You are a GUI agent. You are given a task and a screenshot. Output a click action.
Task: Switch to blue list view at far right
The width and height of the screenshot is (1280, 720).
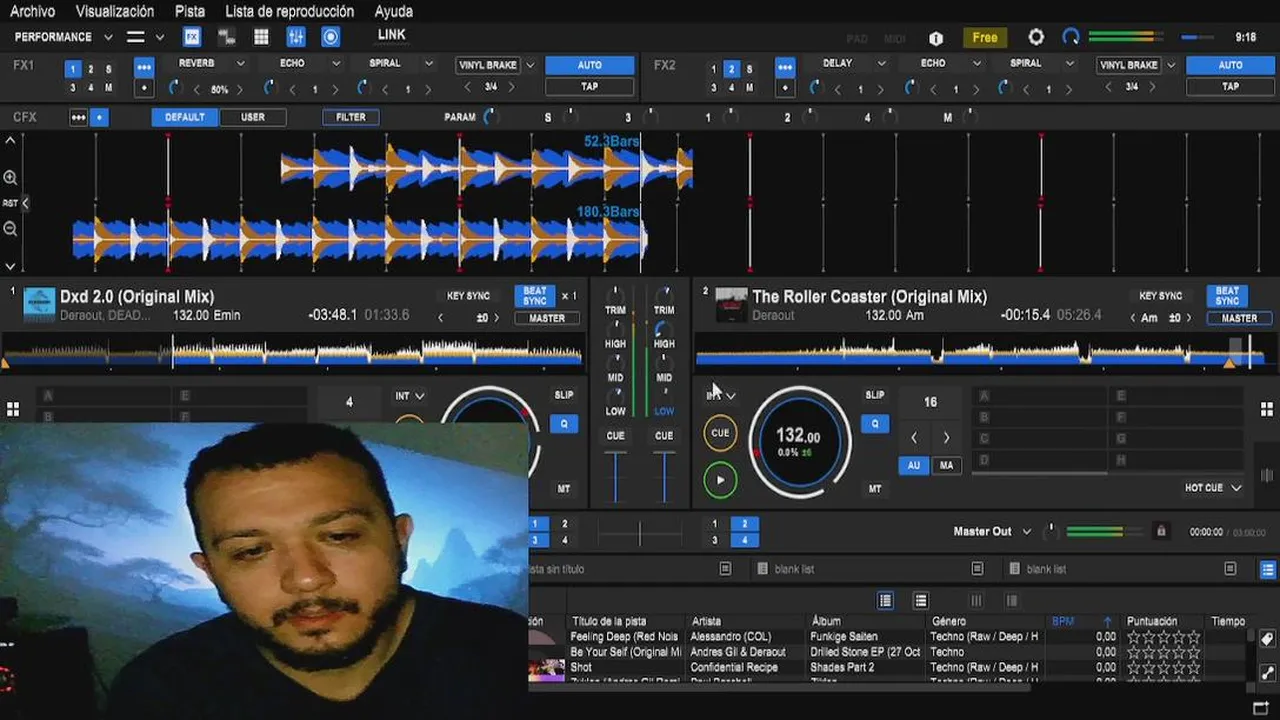pos(1267,569)
